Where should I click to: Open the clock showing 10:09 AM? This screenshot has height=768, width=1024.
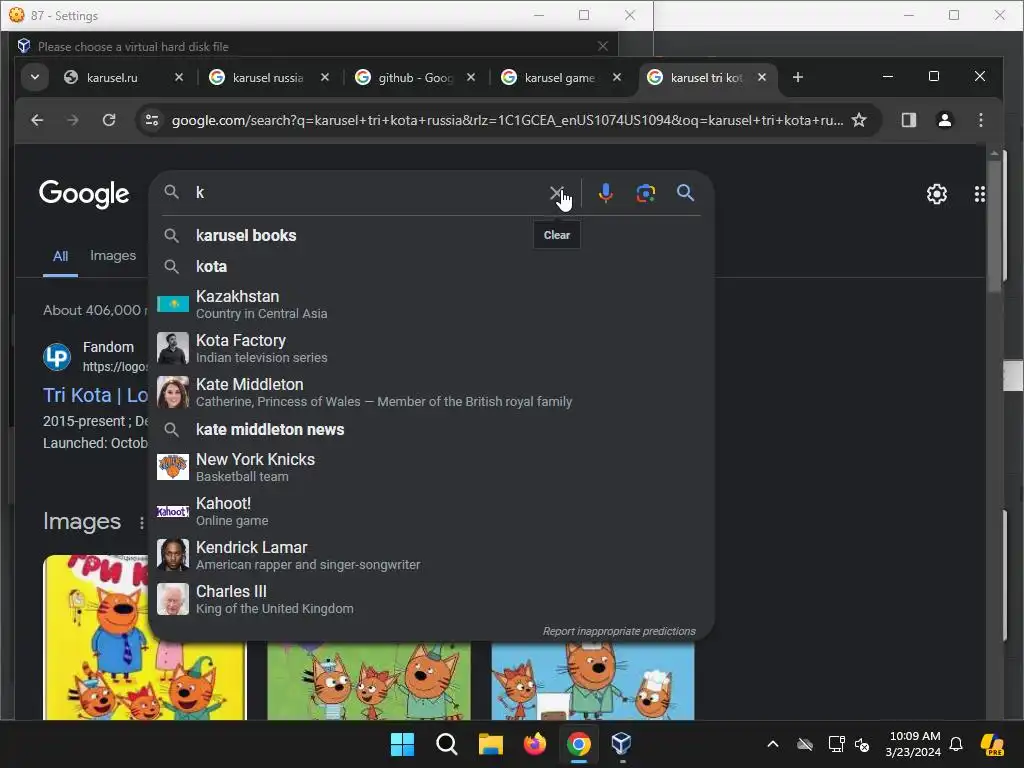913,744
